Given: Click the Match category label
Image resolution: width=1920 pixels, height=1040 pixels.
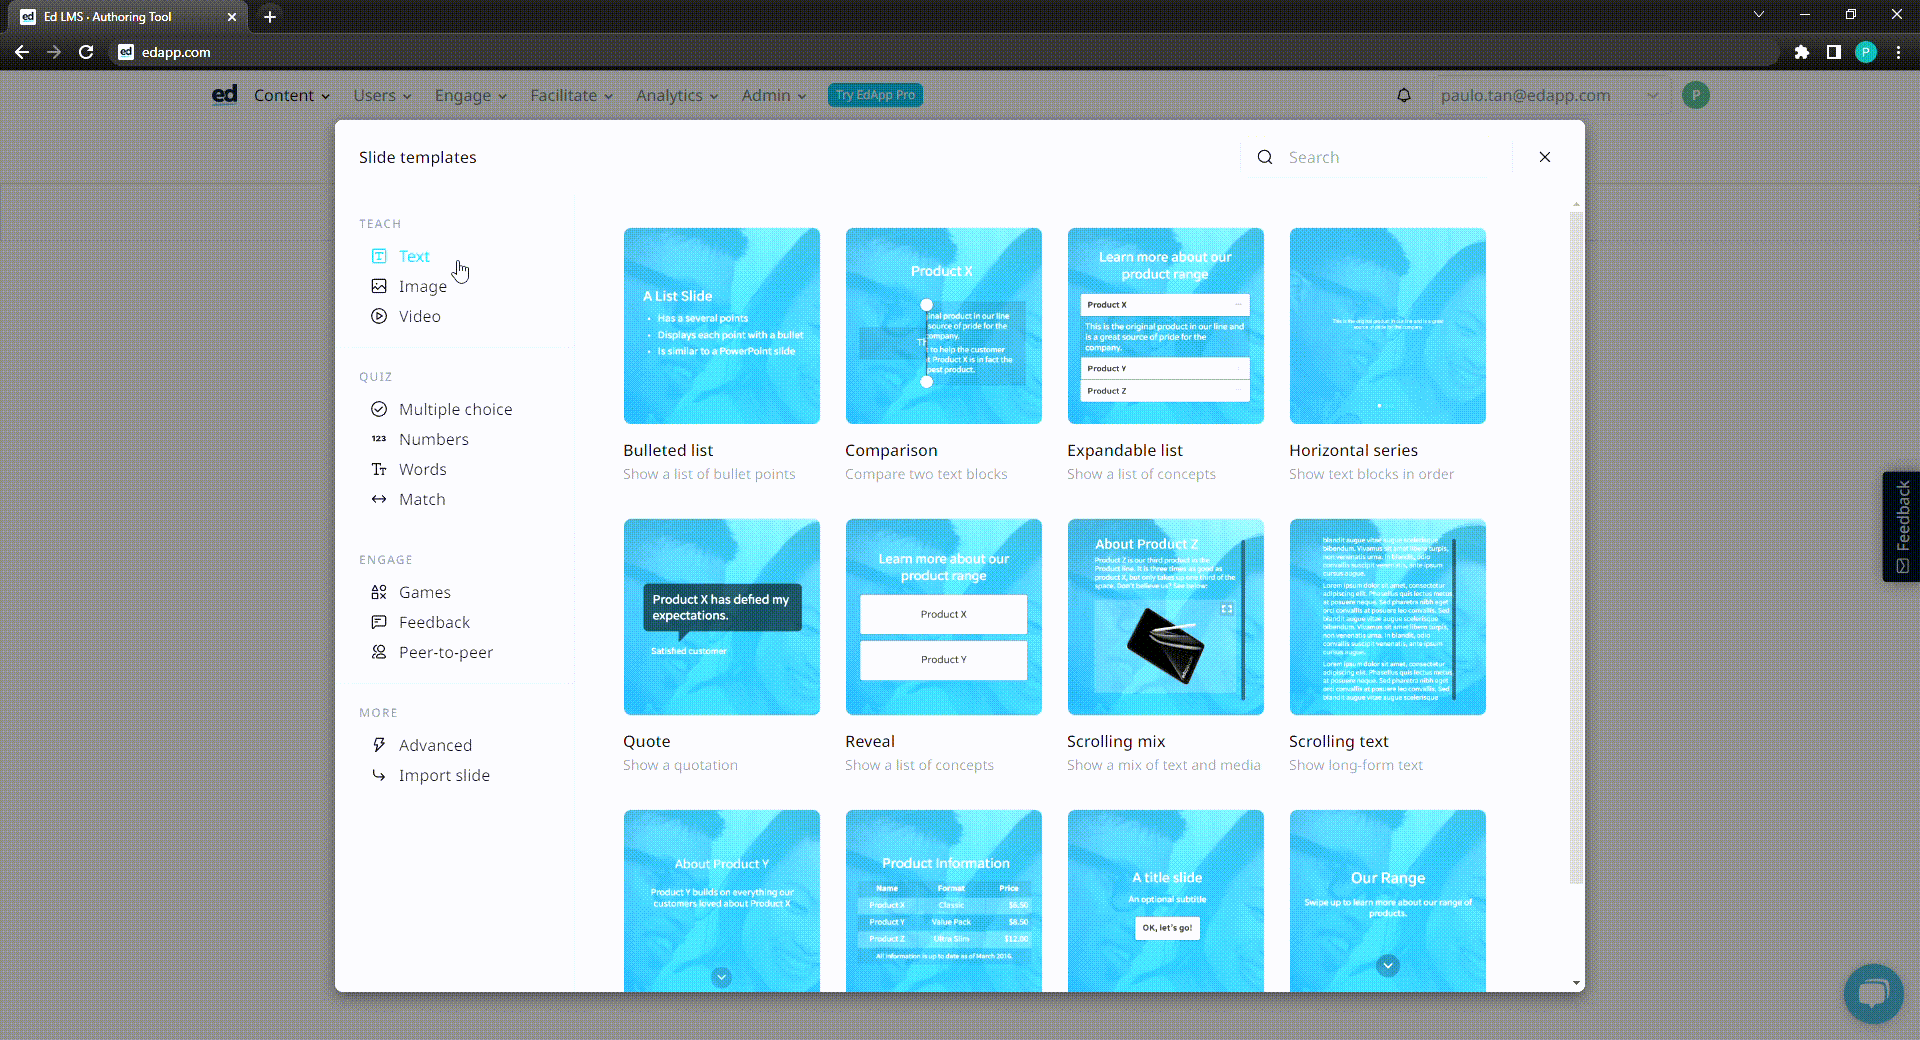Looking at the screenshot, I should pyautogui.click(x=422, y=499).
